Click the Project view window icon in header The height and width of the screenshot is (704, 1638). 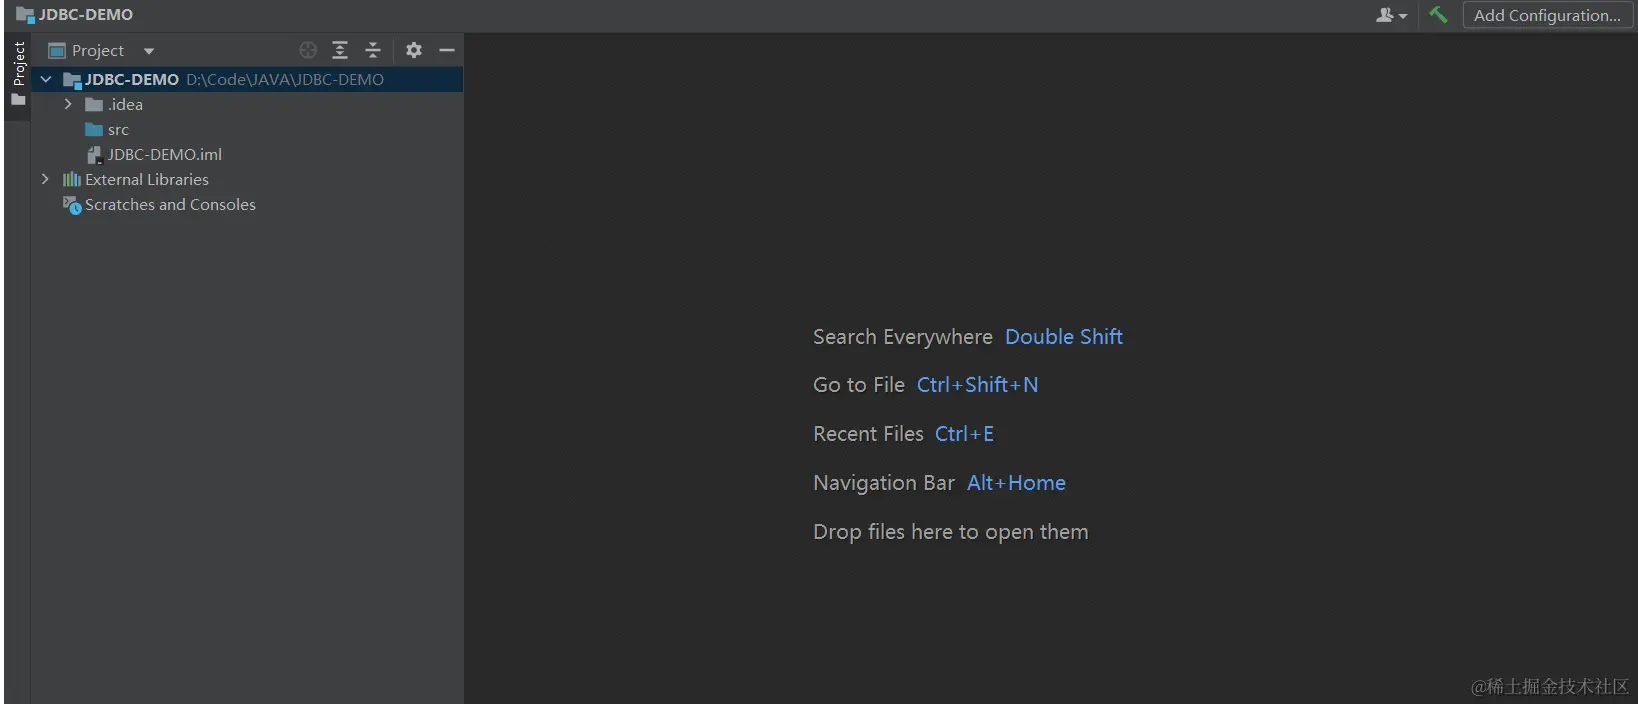pyautogui.click(x=57, y=50)
